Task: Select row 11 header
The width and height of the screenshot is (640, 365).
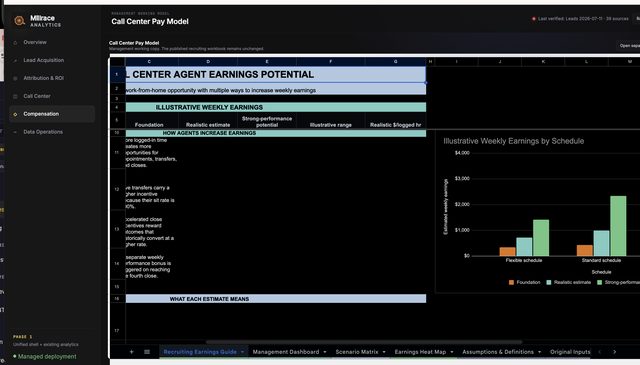Action: pyautogui.click(x=117, y=153)
